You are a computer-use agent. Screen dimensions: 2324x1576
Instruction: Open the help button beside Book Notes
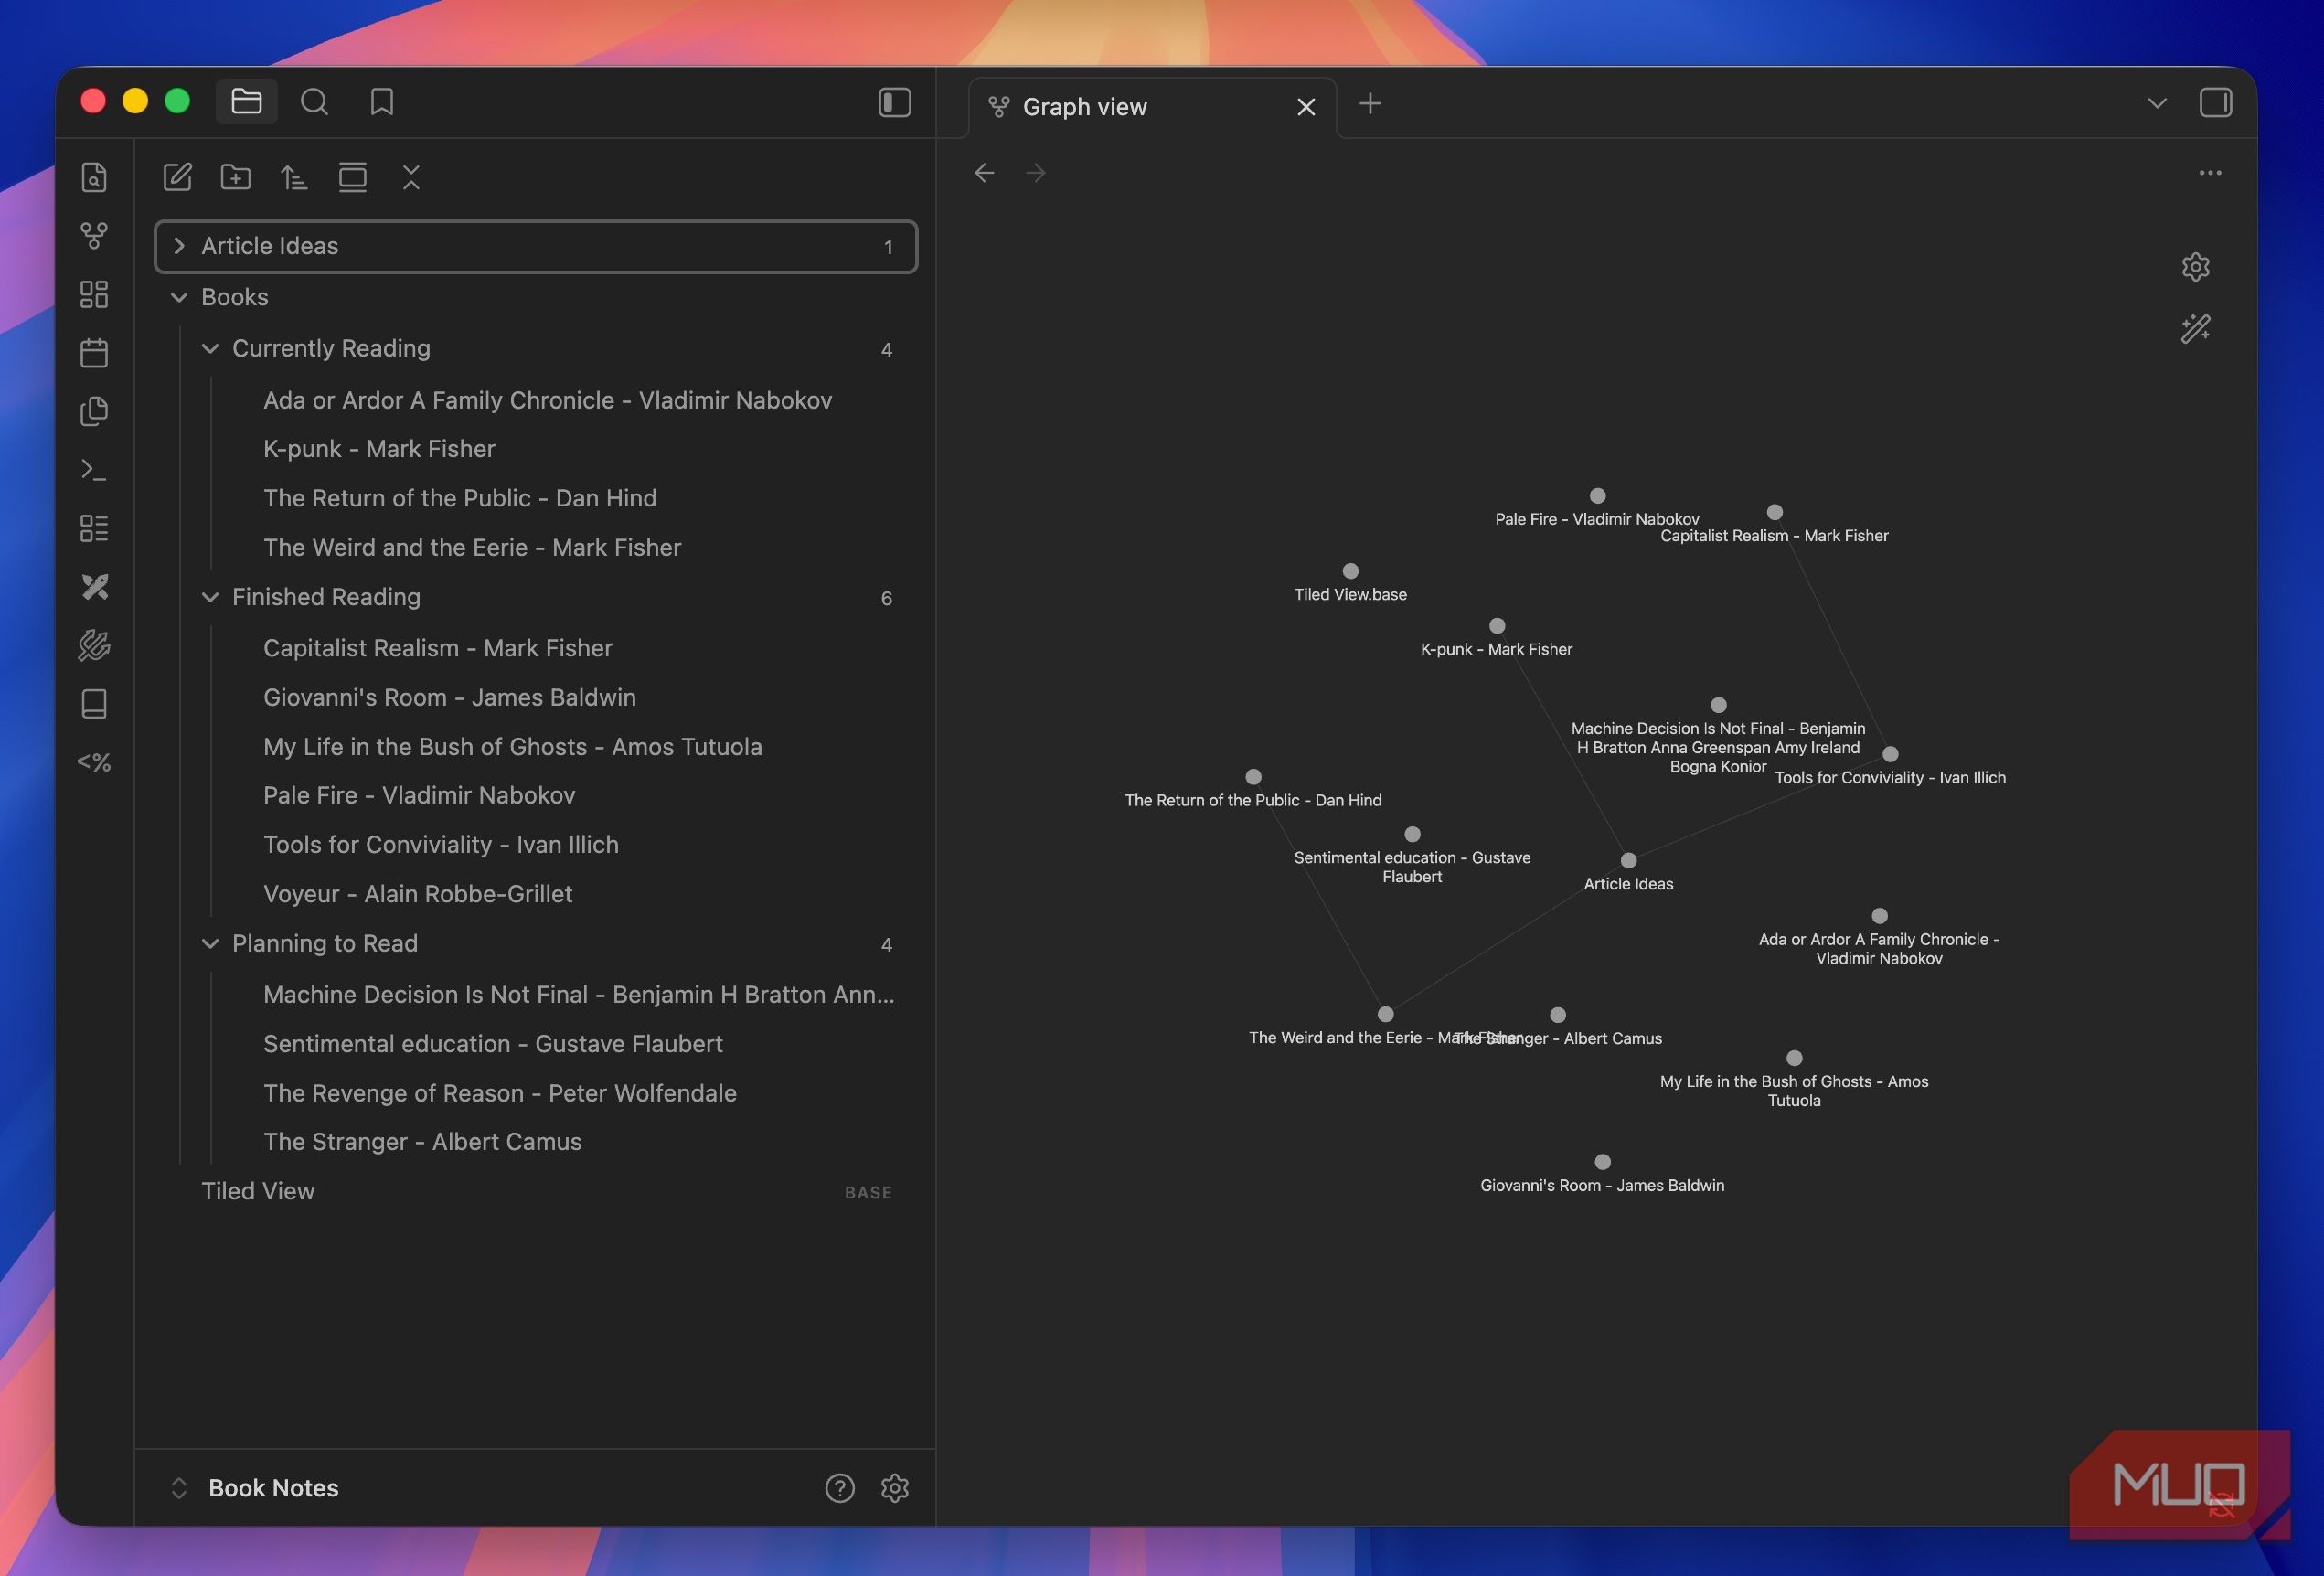(x=840, y=1488)
